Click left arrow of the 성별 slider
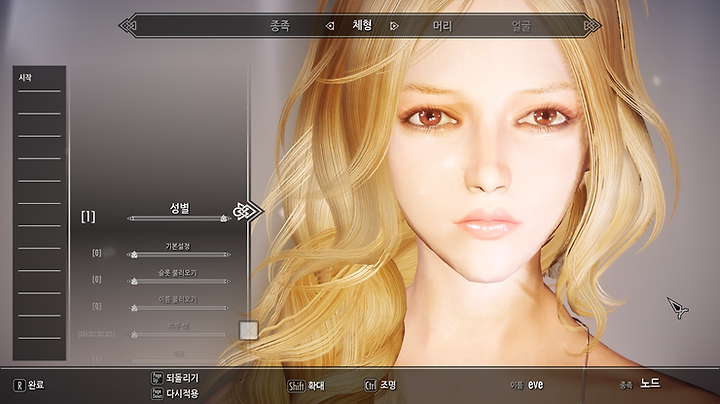Viewport: 720px width, 404px height. (x=129, y=219)
